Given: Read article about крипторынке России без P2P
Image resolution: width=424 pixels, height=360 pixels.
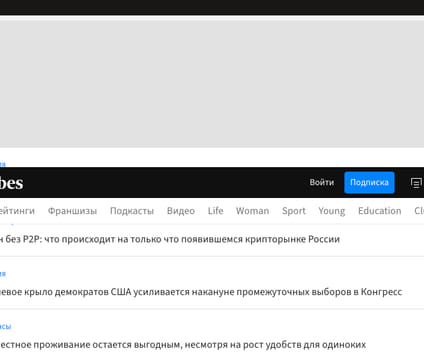Looking at the screenshot, I should [x=170, y=239].
